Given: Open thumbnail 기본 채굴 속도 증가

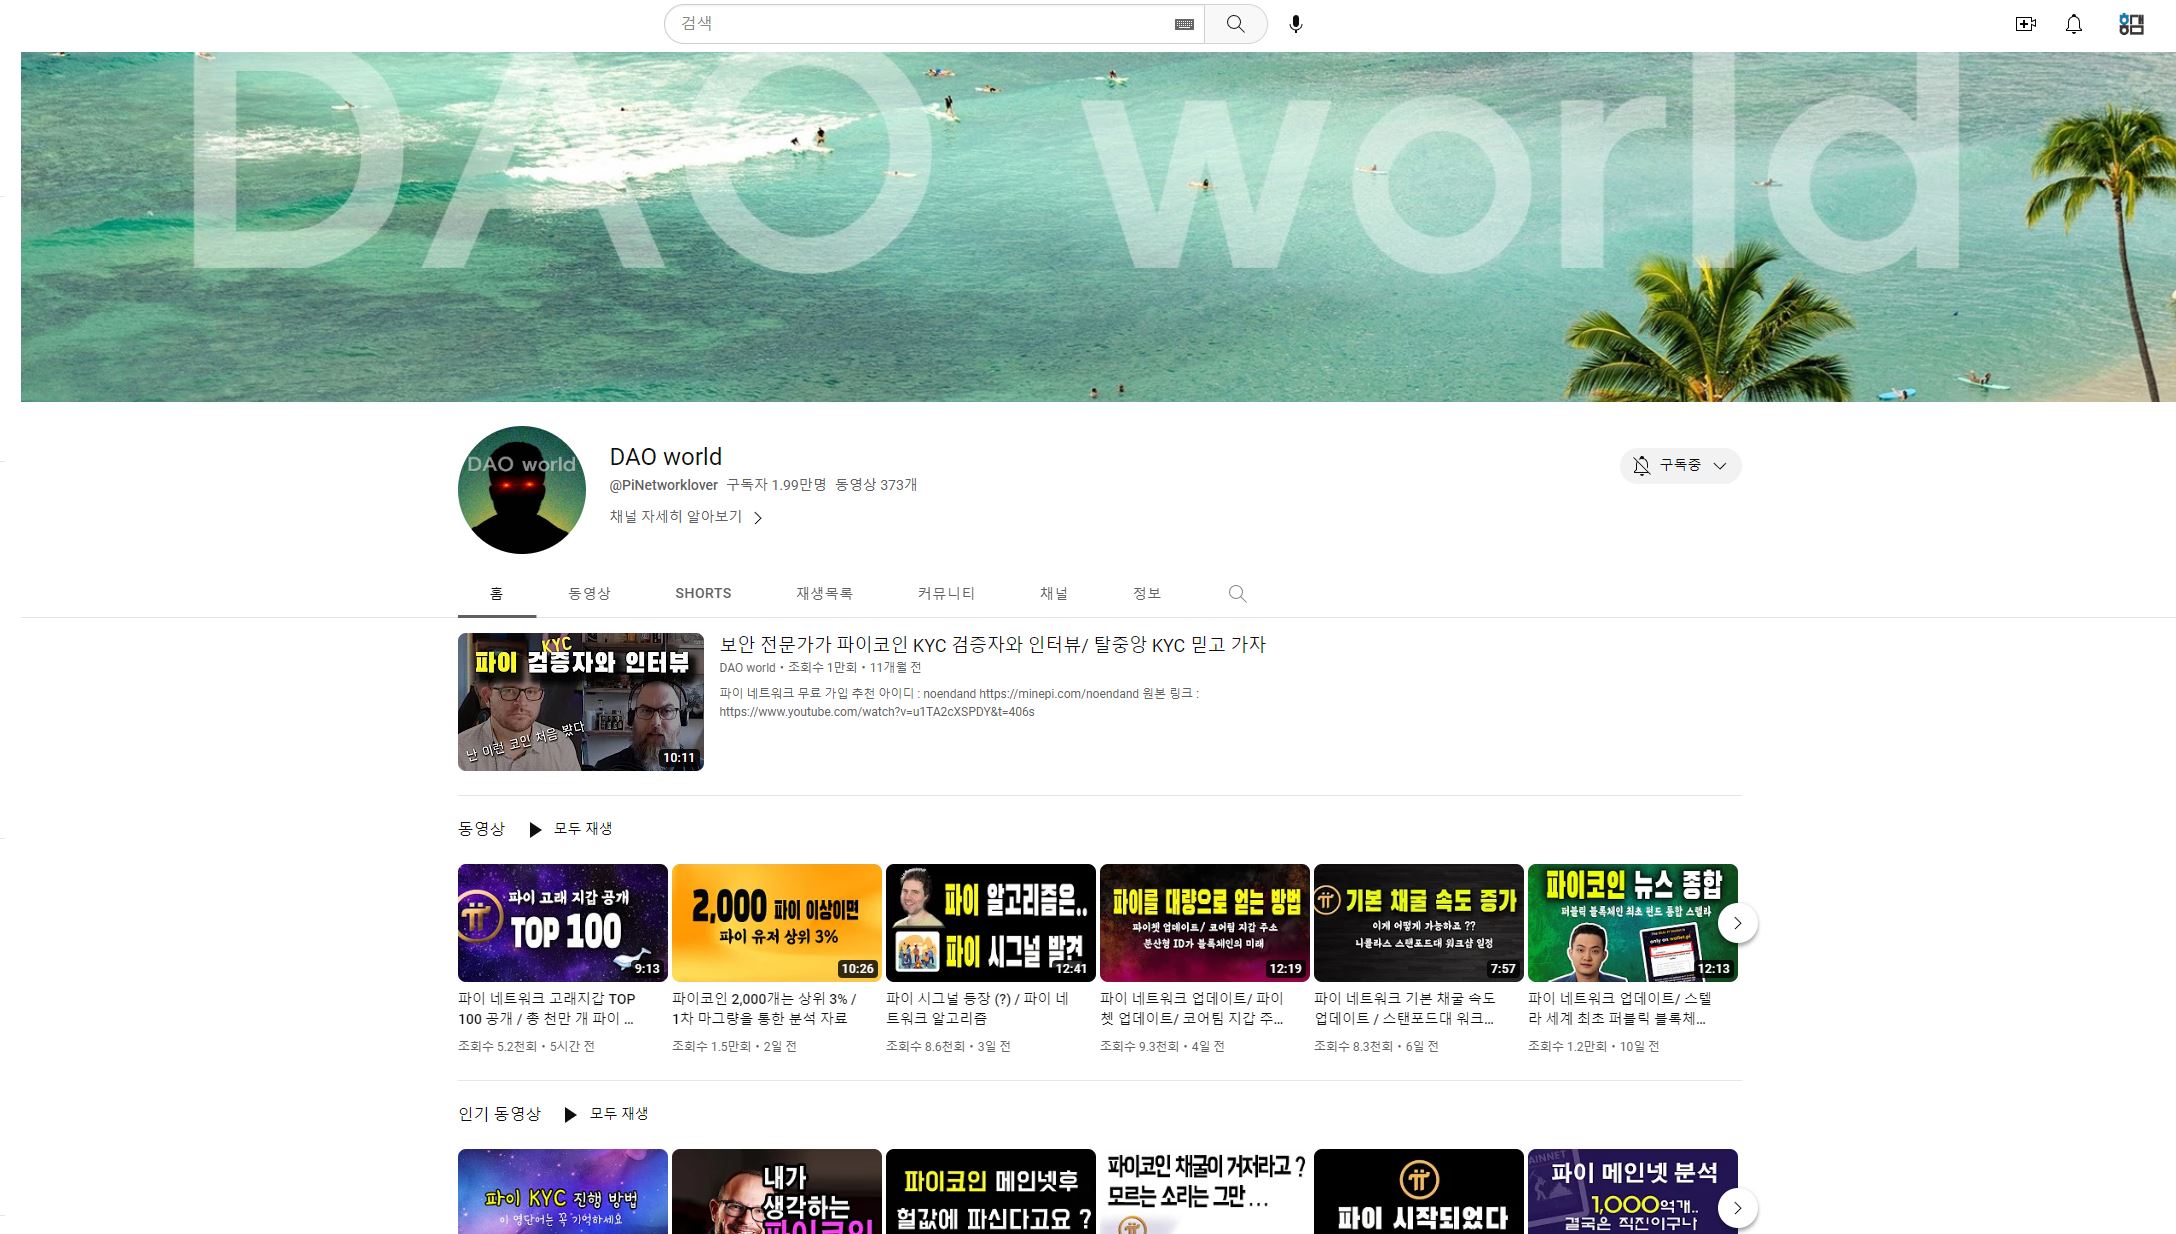Looking at the screenshot, I should tap(1419, 923).
